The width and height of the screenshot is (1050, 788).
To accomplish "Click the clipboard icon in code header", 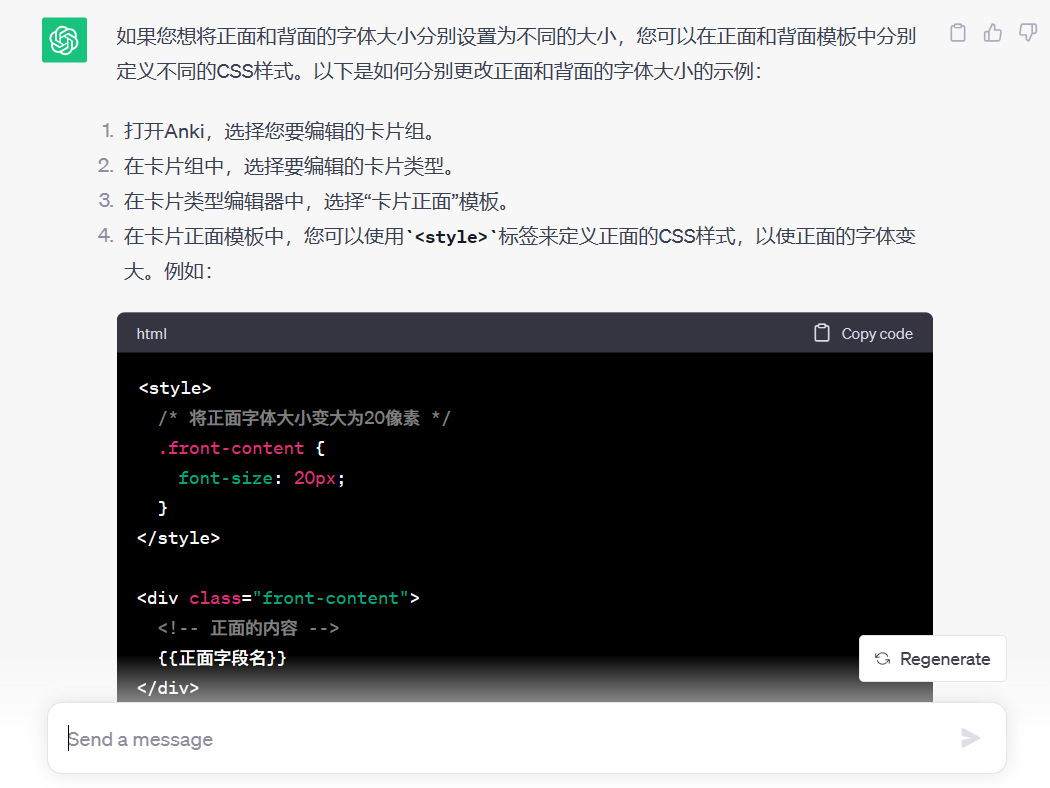I will pyautogui.click(x=822, y=333).
